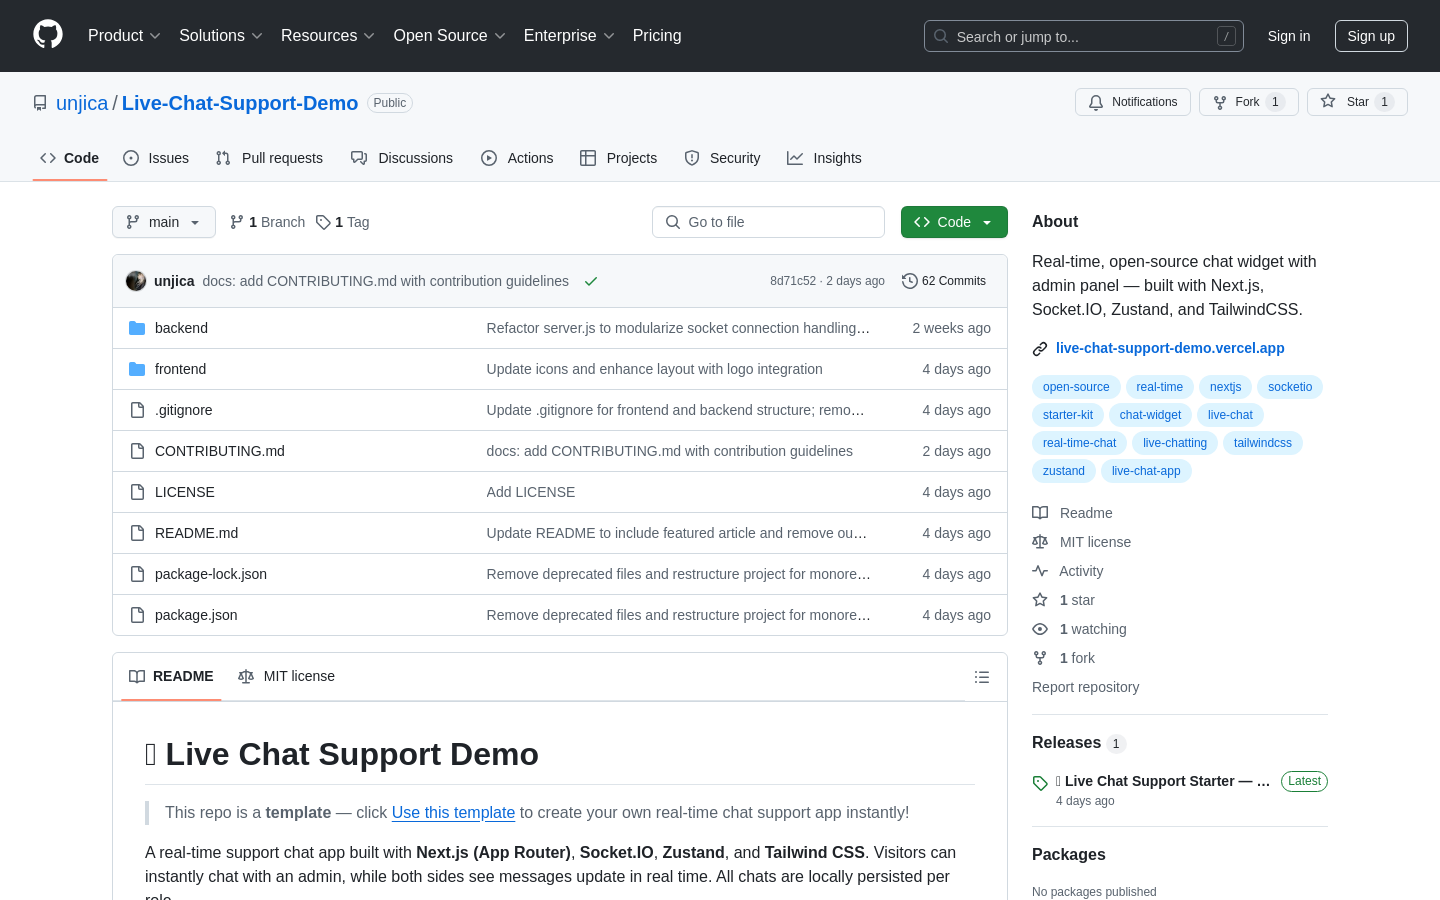Switch to the Actions tab

517,158
